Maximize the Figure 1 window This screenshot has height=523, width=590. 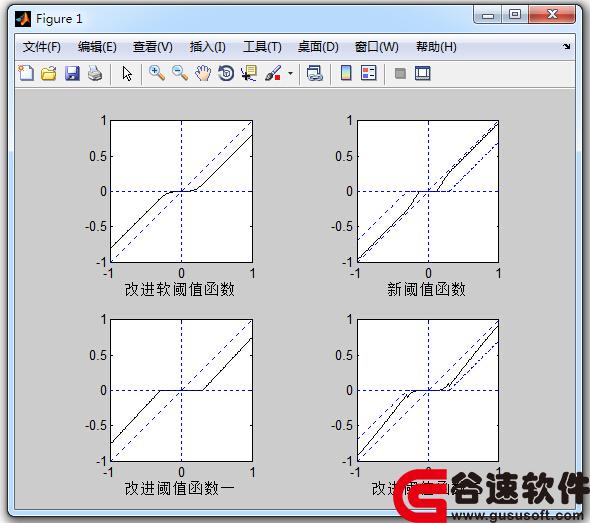[x=515, y=15]
